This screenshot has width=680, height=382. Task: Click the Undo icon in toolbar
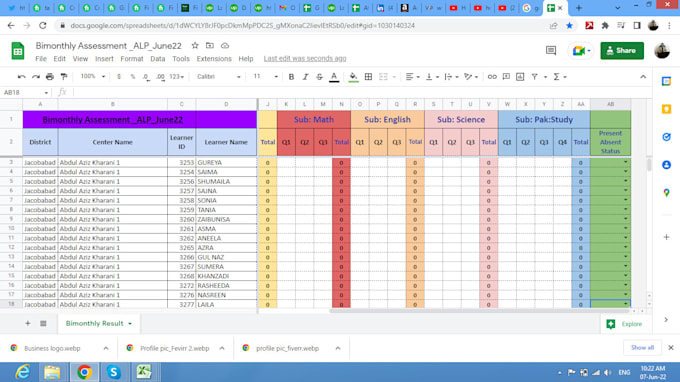[x=21, y=77]
